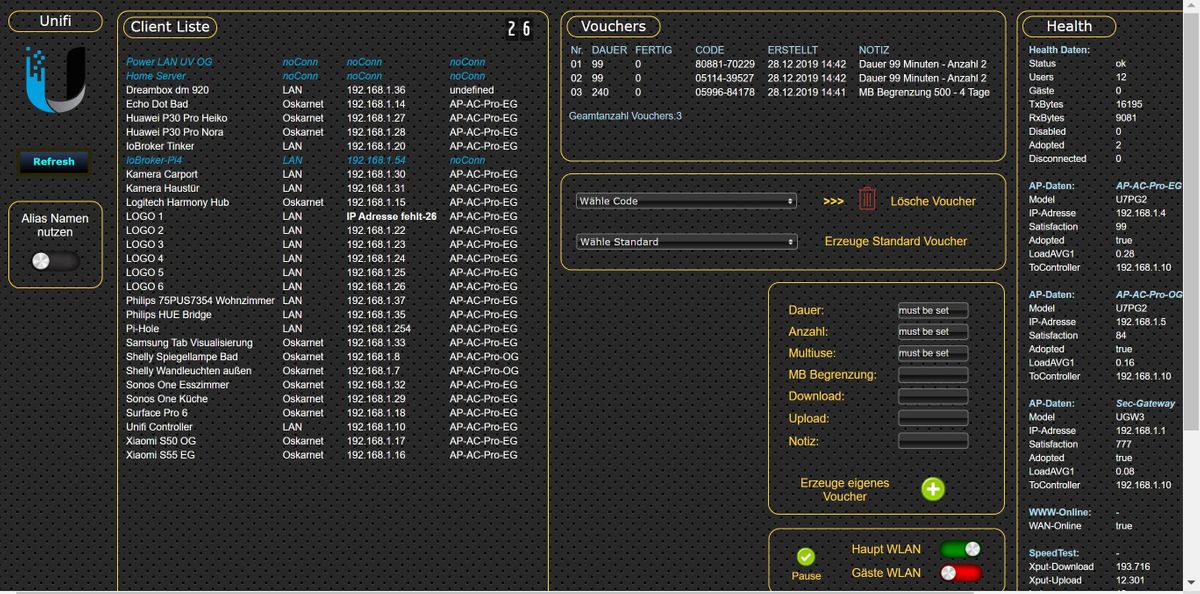This screenshot has width=1200, height=594.
Task: Click 'IP Adresse fehlt-26' for LOGO 1
Action: tap(391, 216)
